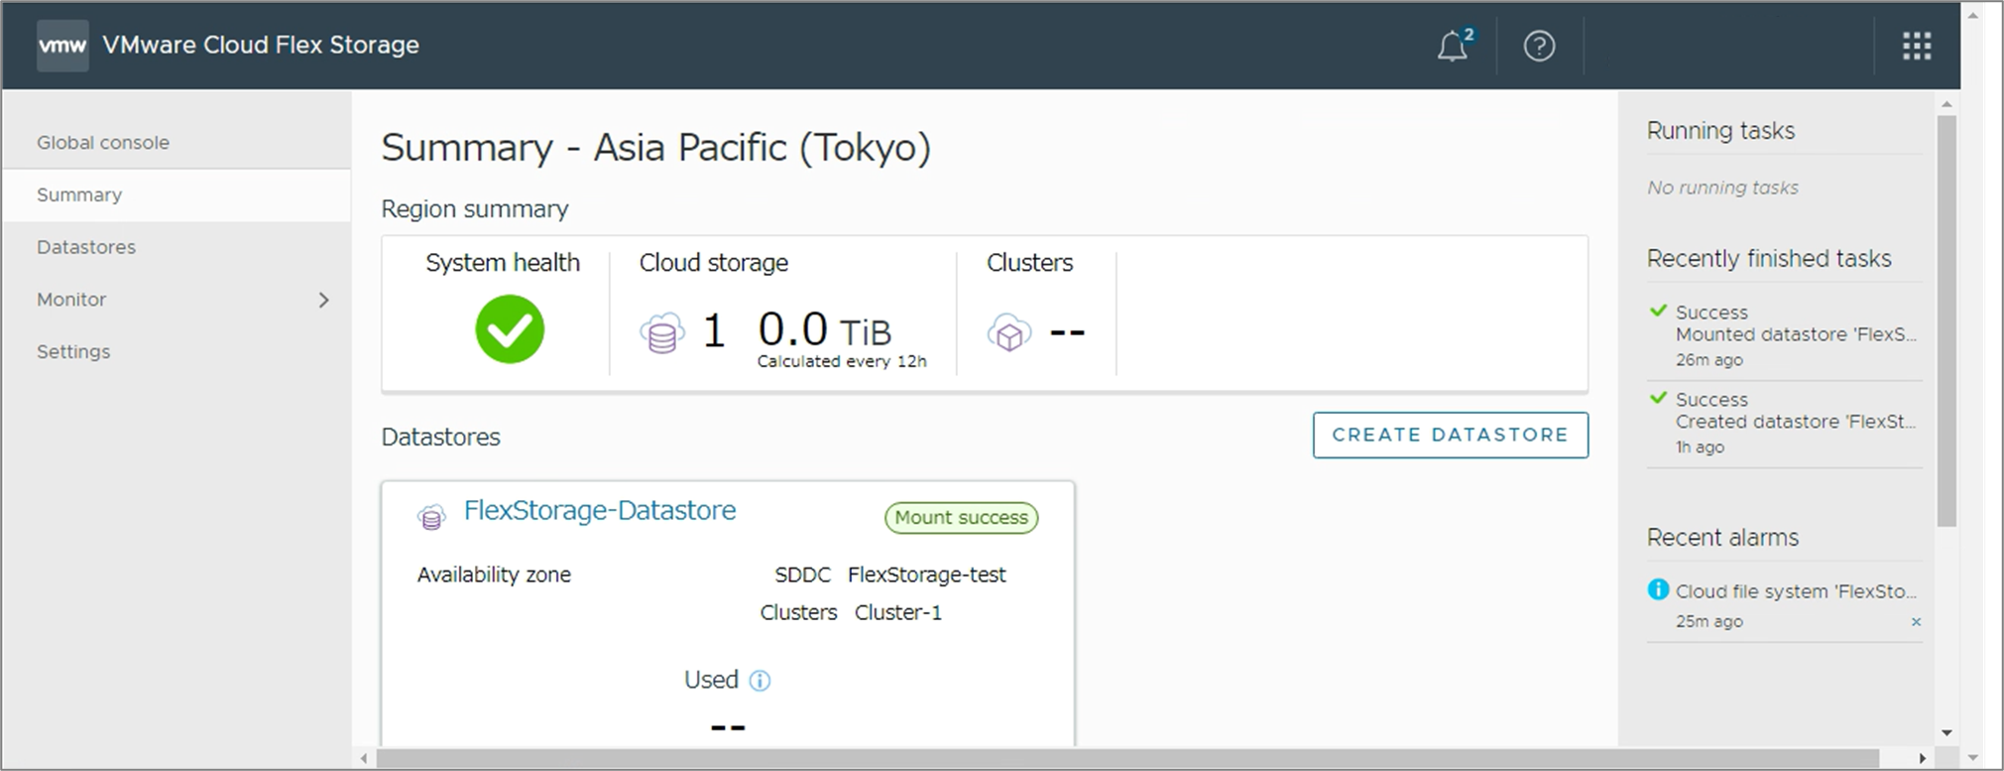Viewport: 2004px width, 771px height.
Task: Click the horizontal scrollbar thumb
Action: click(1127, 759)
